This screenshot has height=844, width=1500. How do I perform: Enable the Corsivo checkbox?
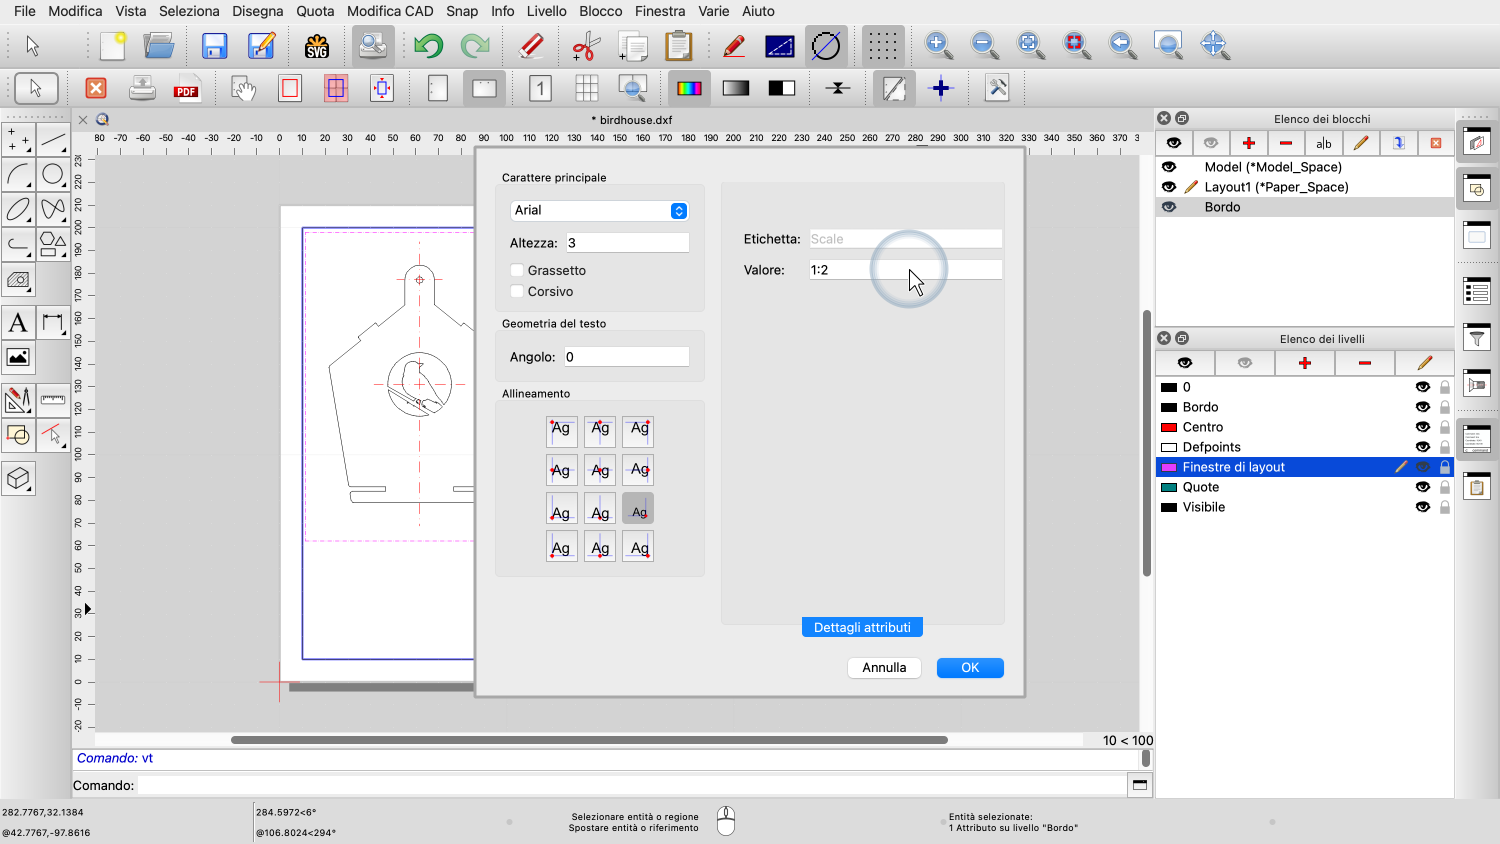(517, 292)
